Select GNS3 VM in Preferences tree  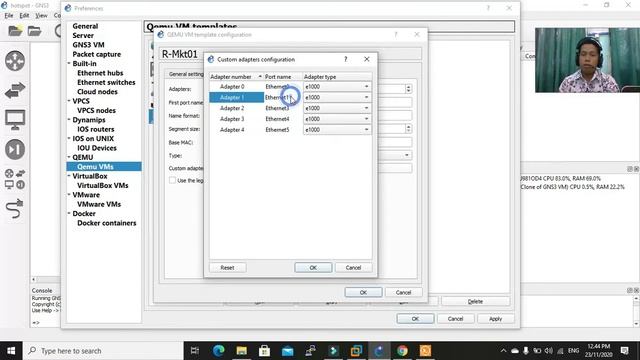coord(88,45)
